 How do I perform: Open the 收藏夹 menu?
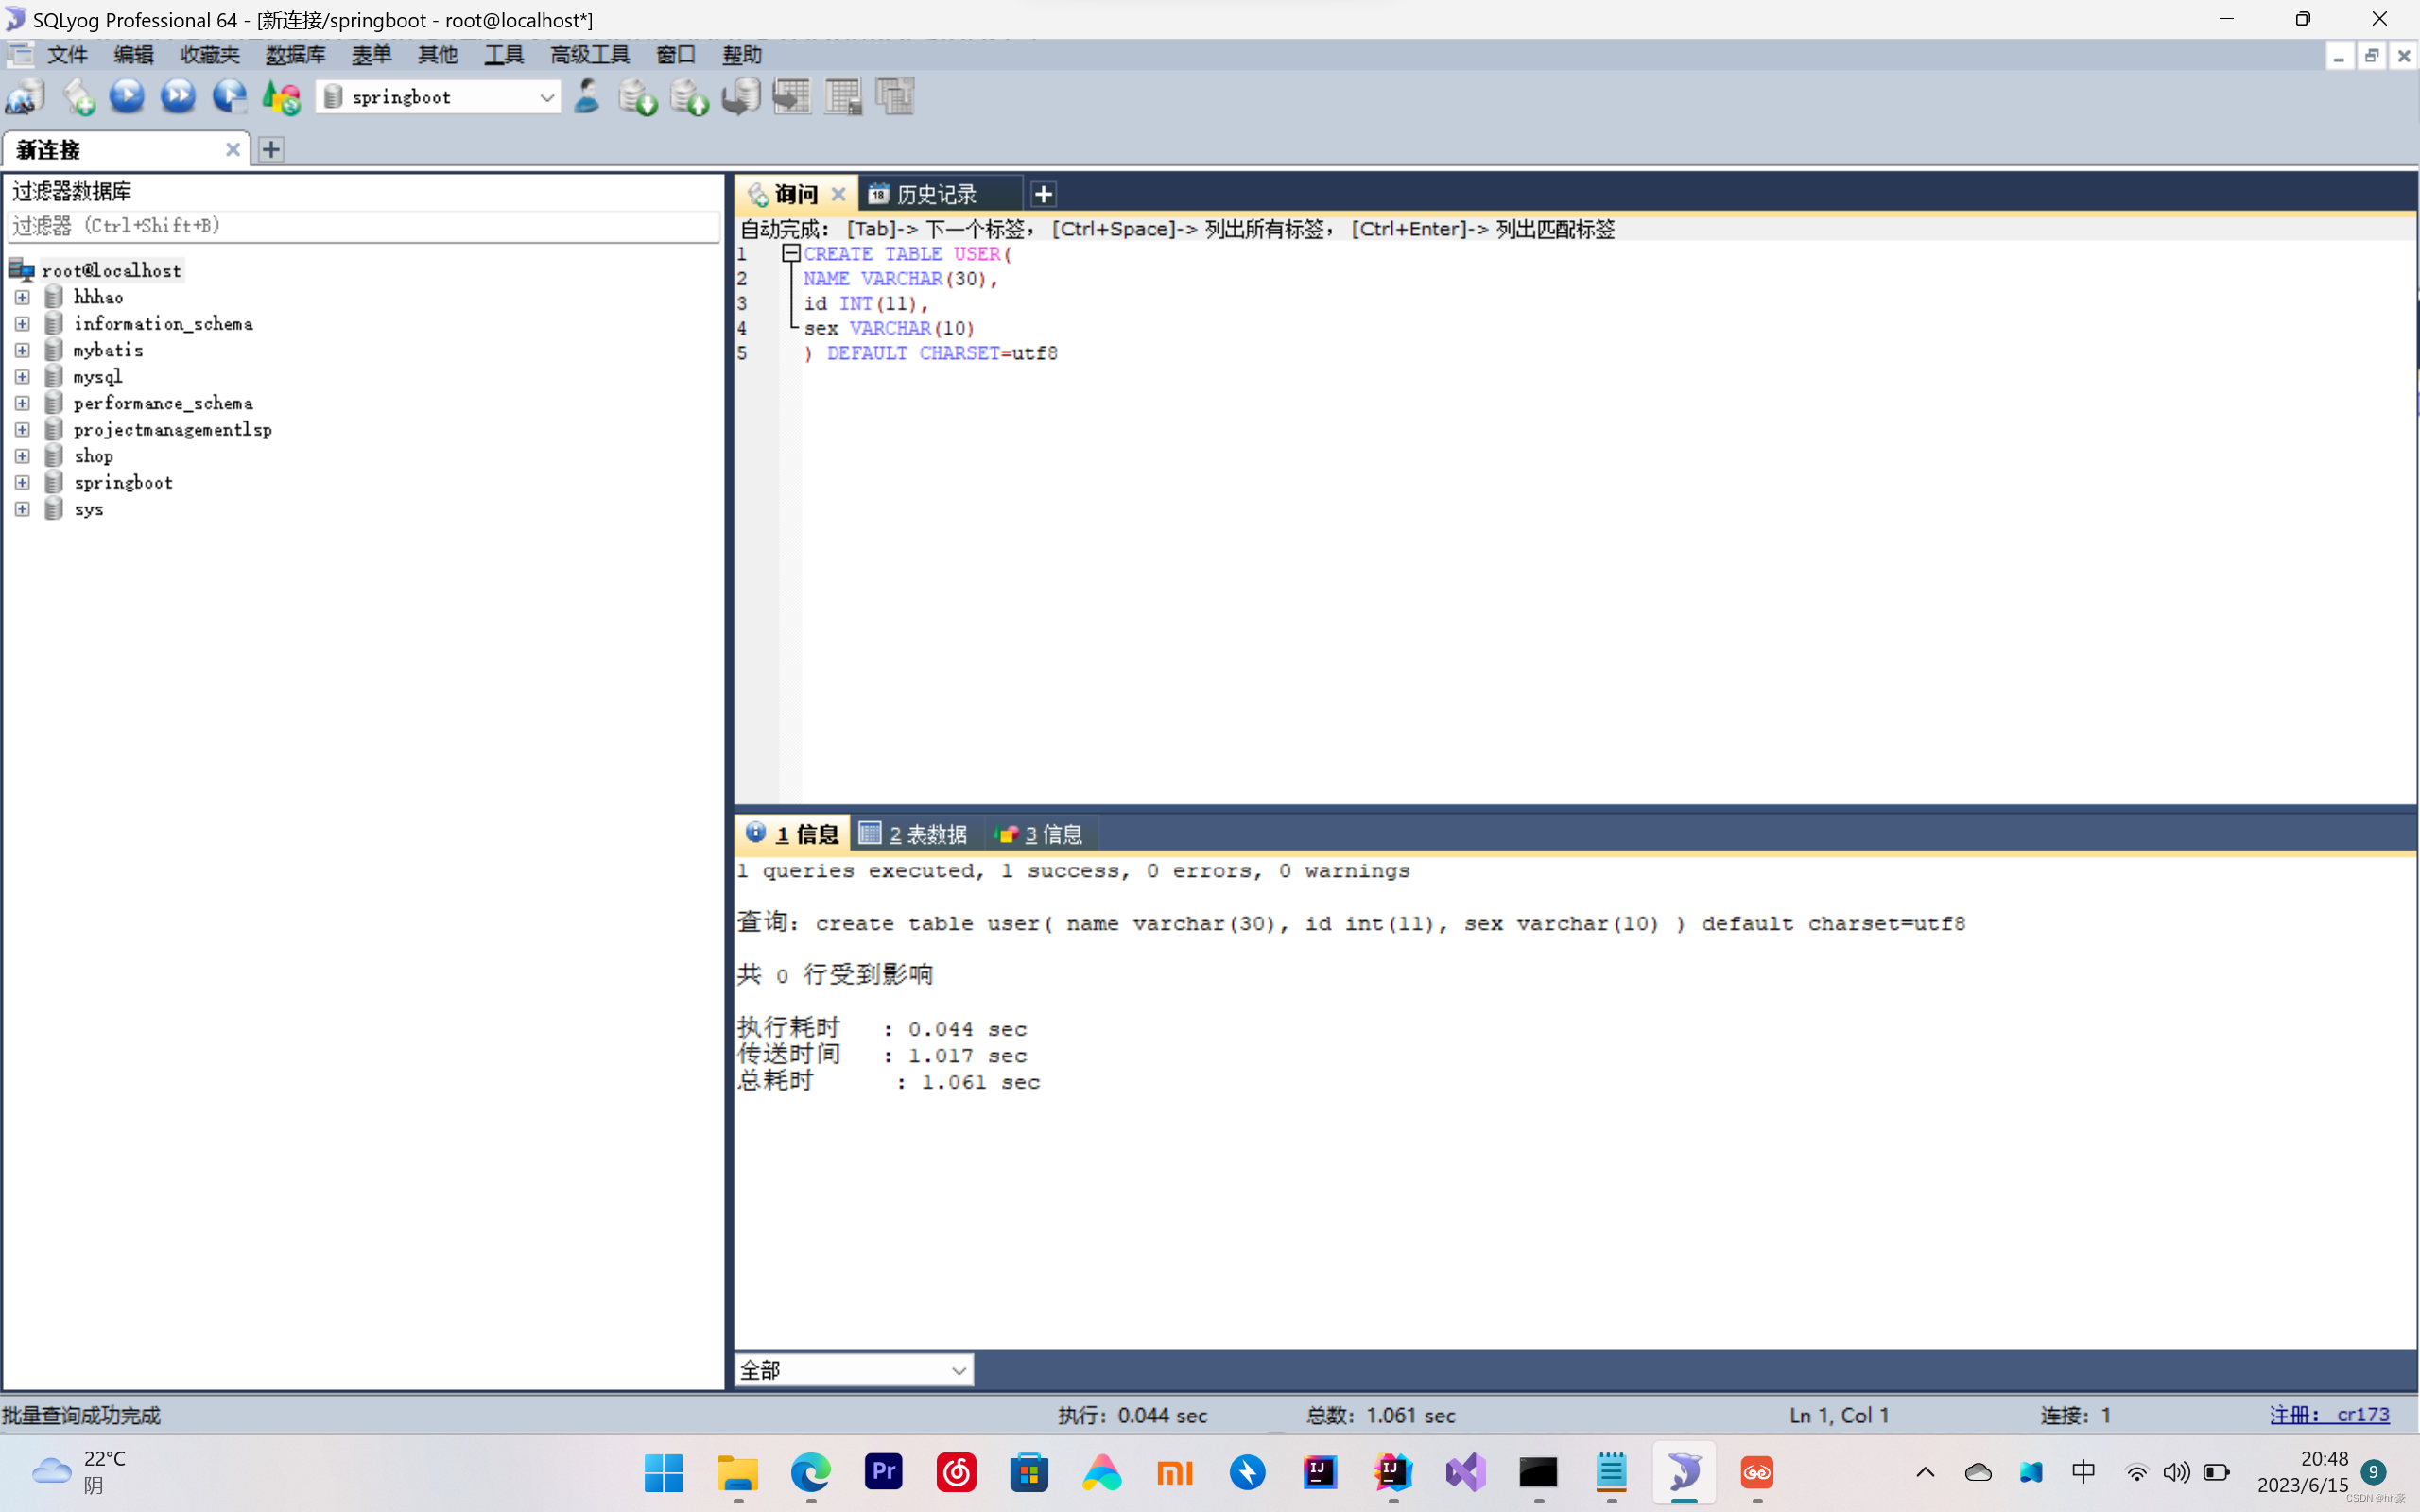[210, 55]
